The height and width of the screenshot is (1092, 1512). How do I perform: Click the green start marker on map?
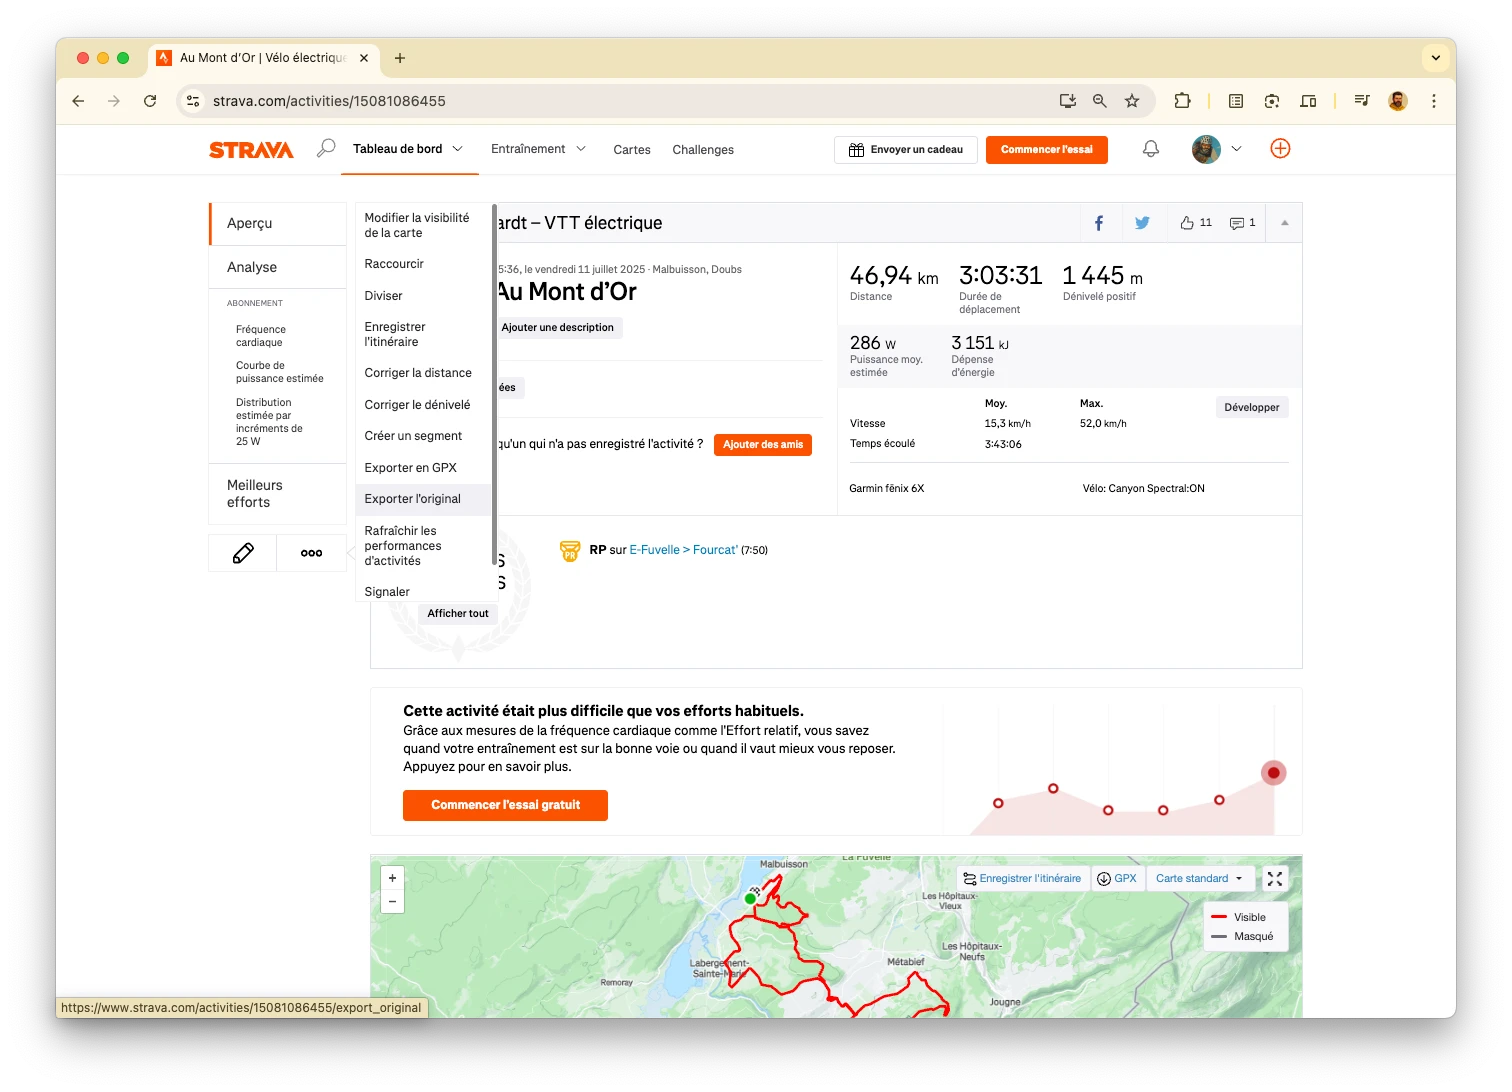[x=750, y=899]
